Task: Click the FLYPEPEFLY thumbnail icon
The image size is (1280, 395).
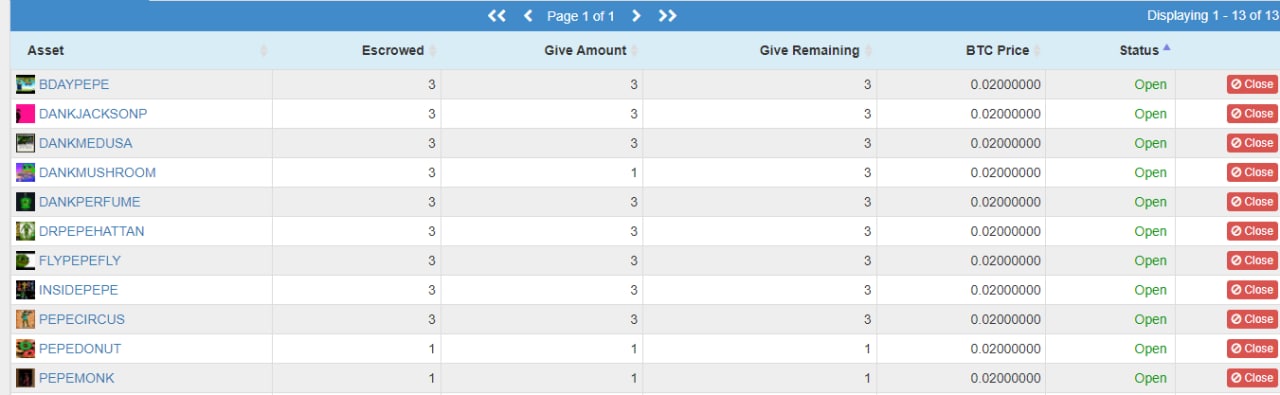Action: click(25, 261)
